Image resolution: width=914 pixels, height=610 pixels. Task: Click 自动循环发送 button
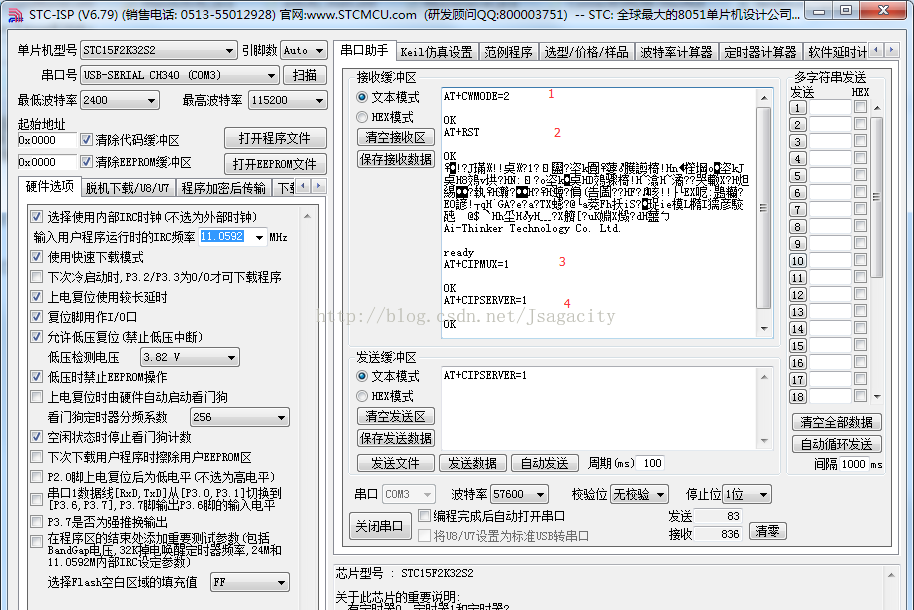click(836, 444)
